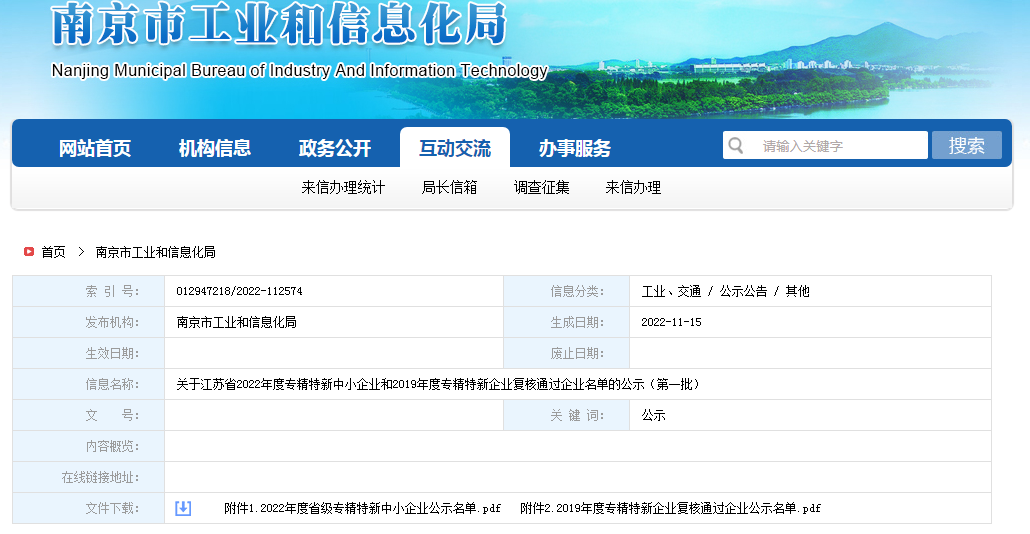This screenshot has width=1030, height=534.
Task: Click the 南京市工业和信息化局 site title banner
Action: (x=279, y=24)
